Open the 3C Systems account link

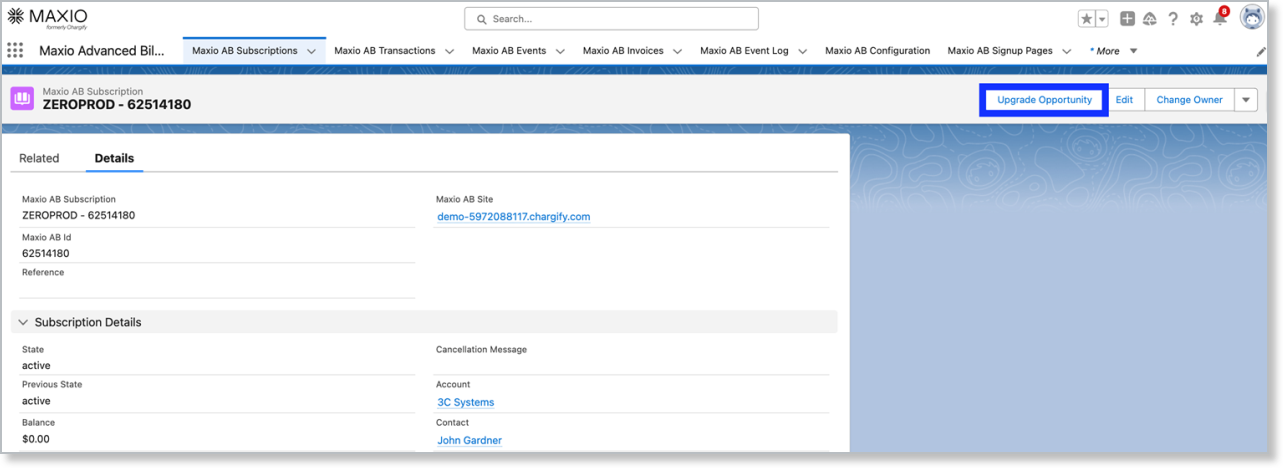[x=465, y=402]
